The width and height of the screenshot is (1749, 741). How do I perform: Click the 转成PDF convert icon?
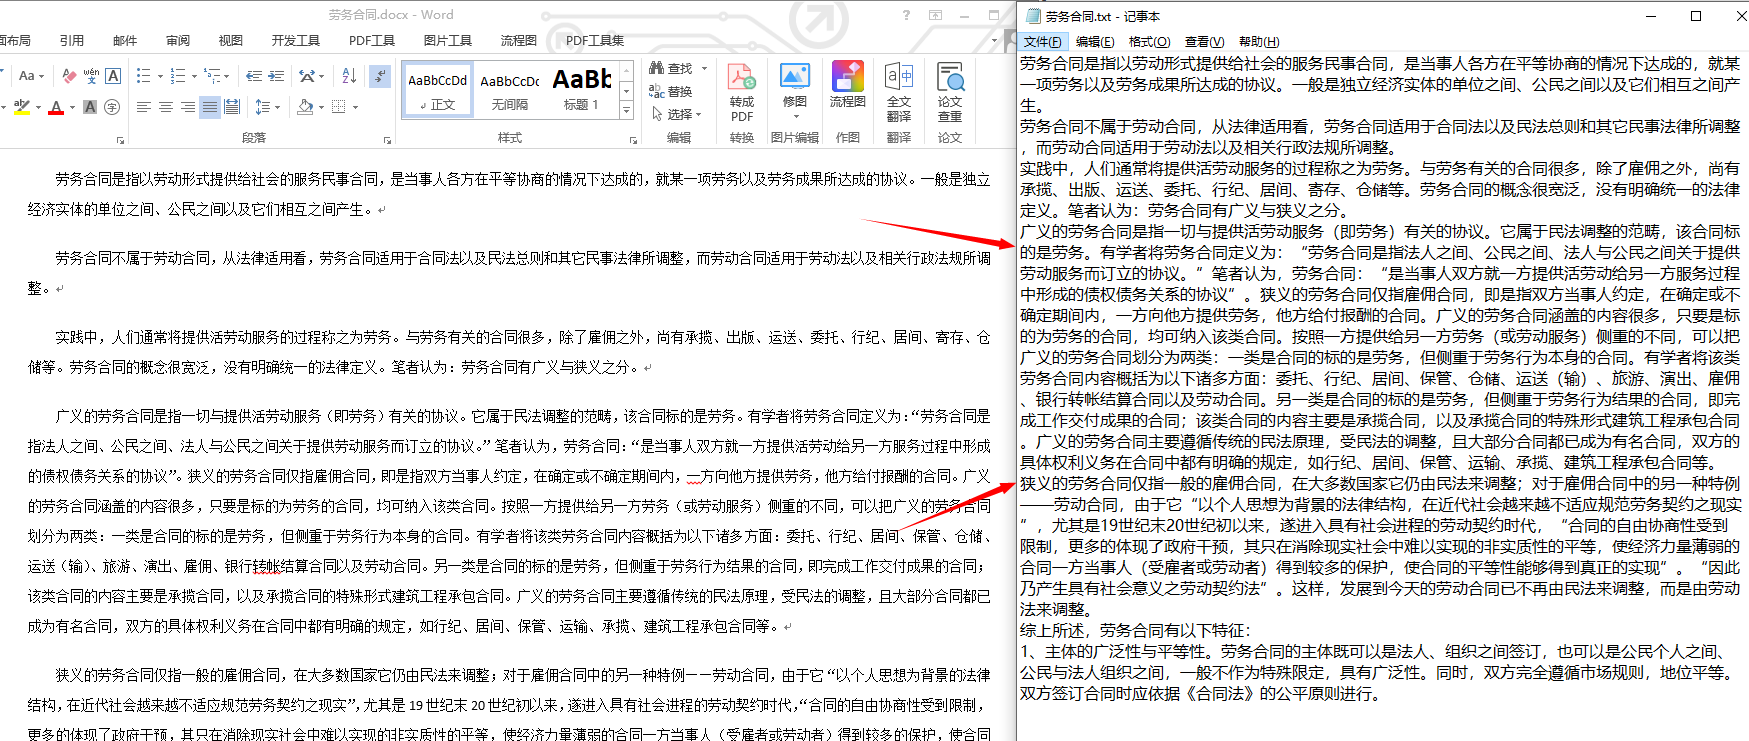coord(741,90)
